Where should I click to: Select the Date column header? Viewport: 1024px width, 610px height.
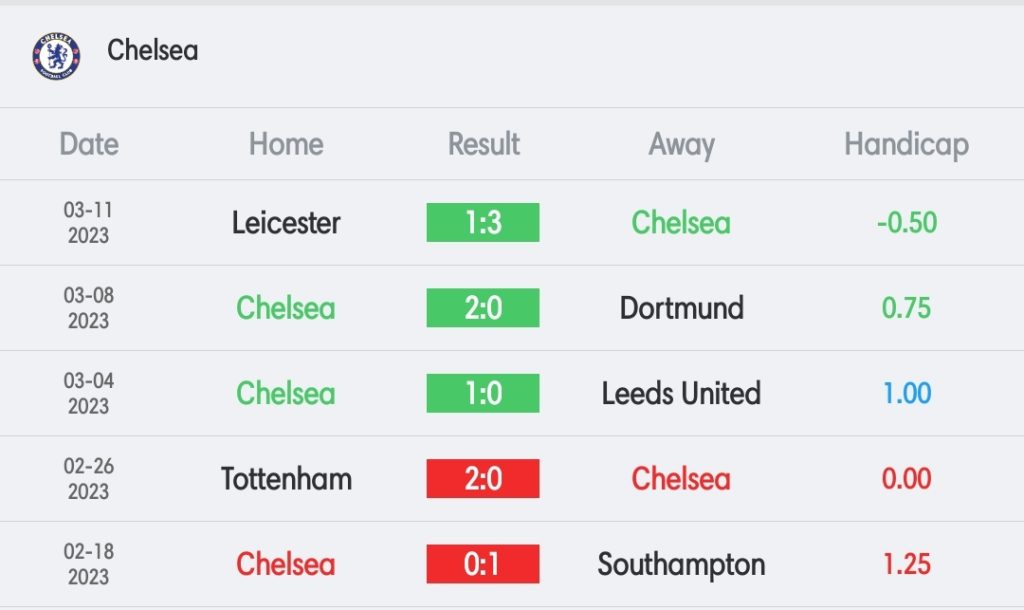pyautogui.click(x=89, y=144)
